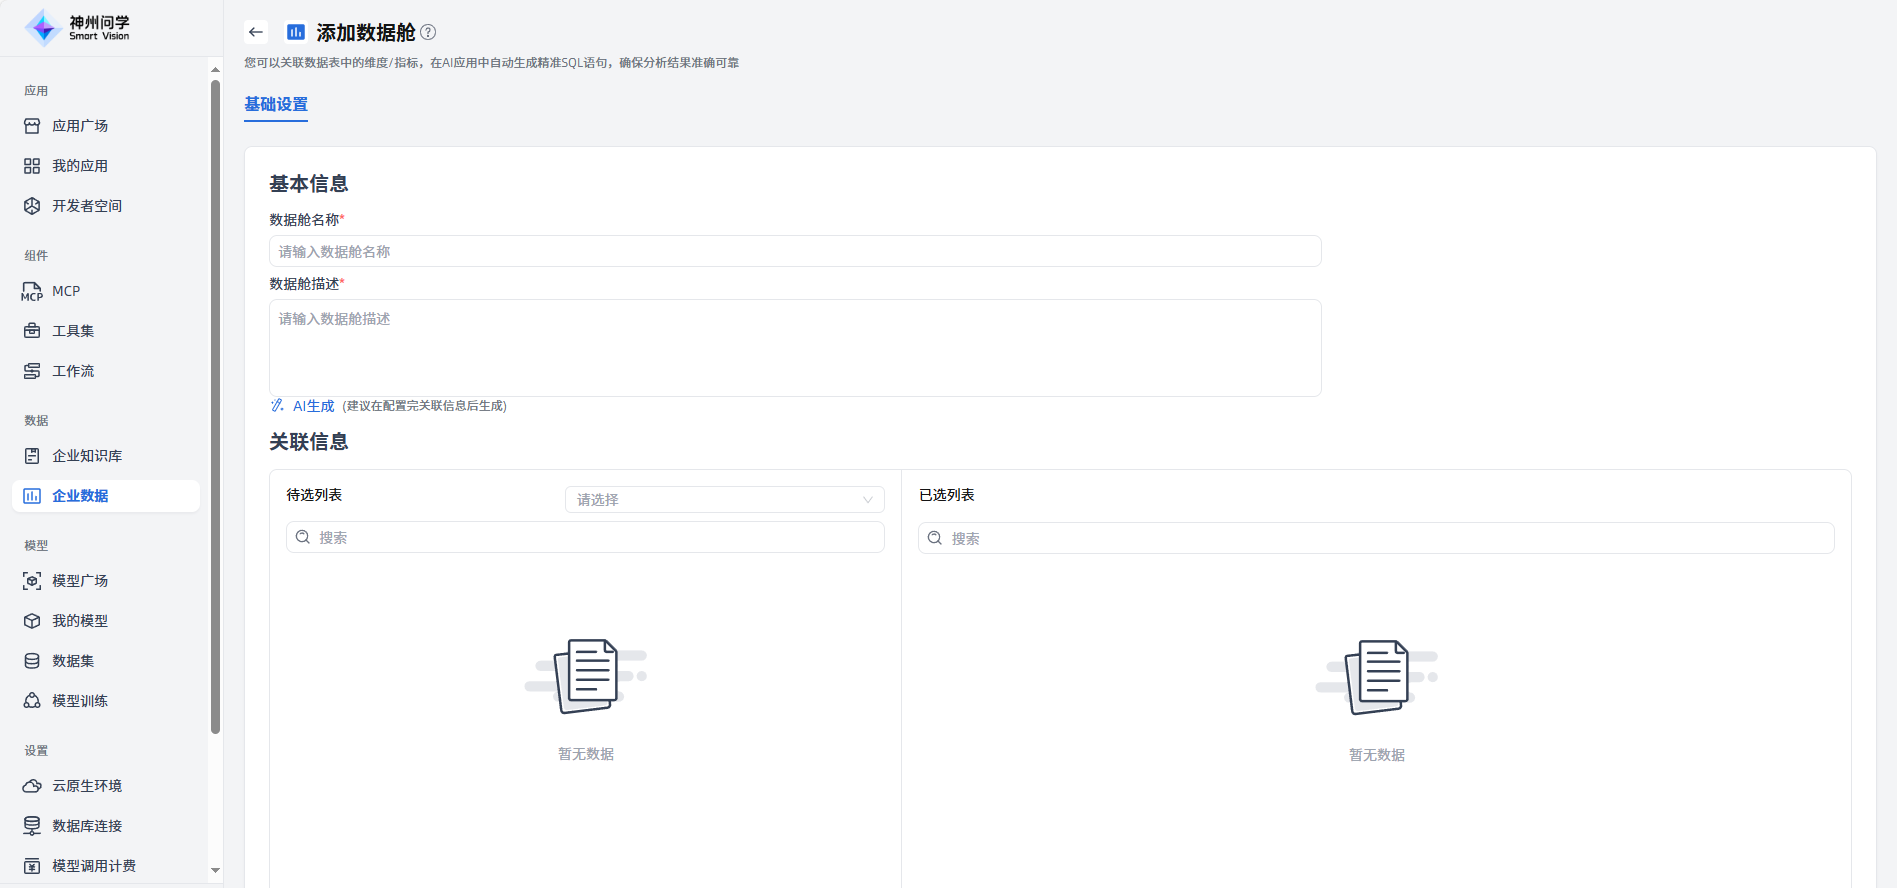The width and height of the screenshot is (1897, 888).
Task: Click the back arrow button
Action: (x=256, y=32)
